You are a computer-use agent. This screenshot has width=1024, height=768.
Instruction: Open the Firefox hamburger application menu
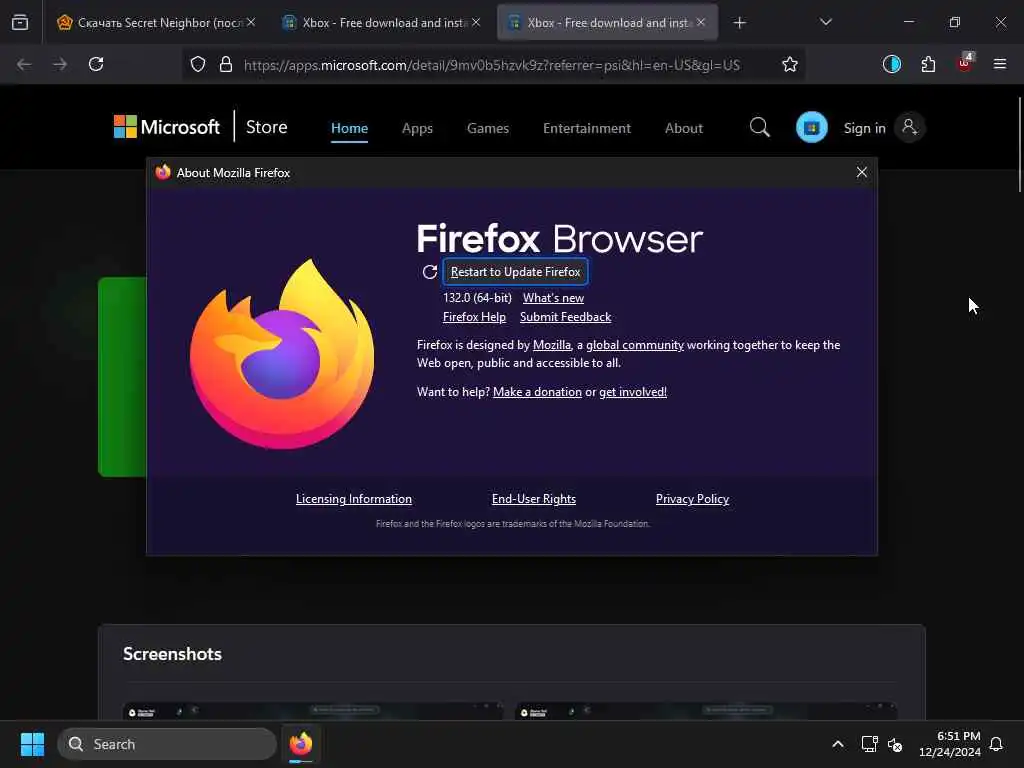[999, 64]
